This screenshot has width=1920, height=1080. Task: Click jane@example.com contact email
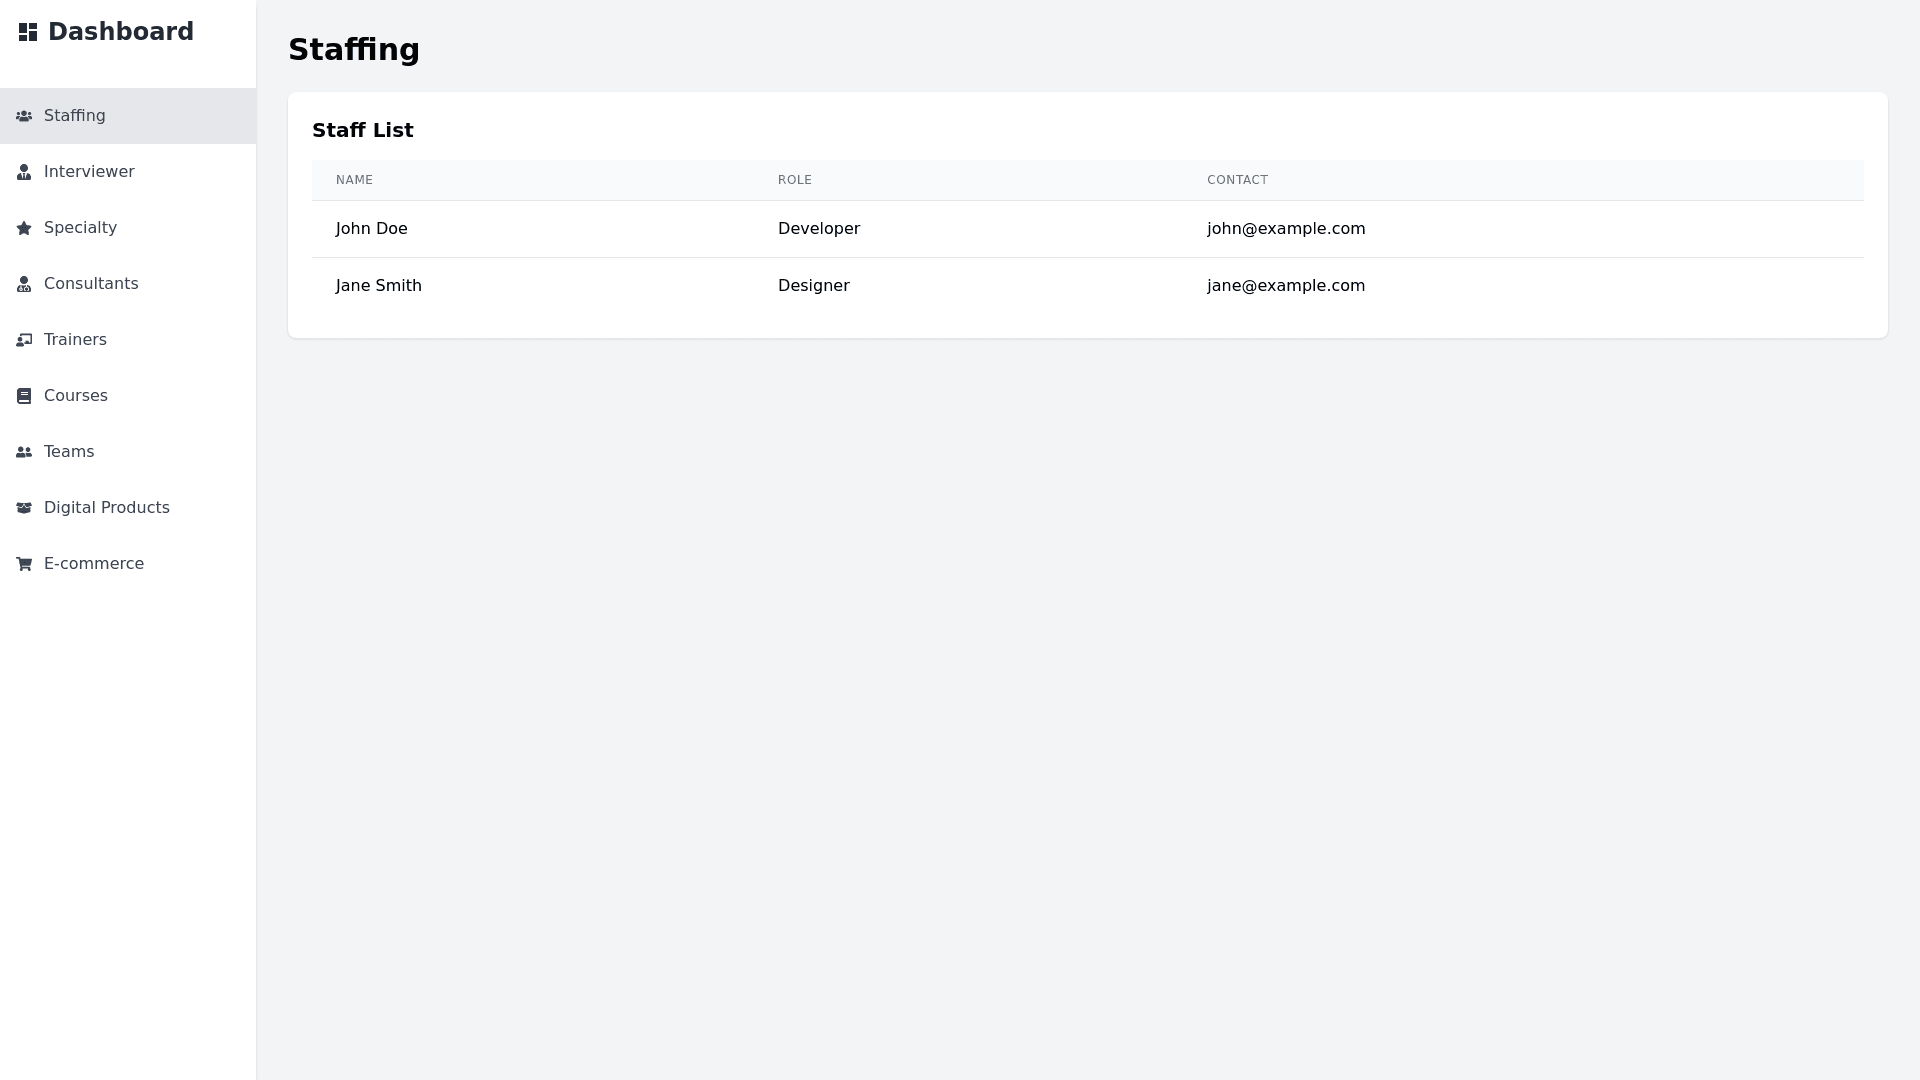coord(1285,286)
